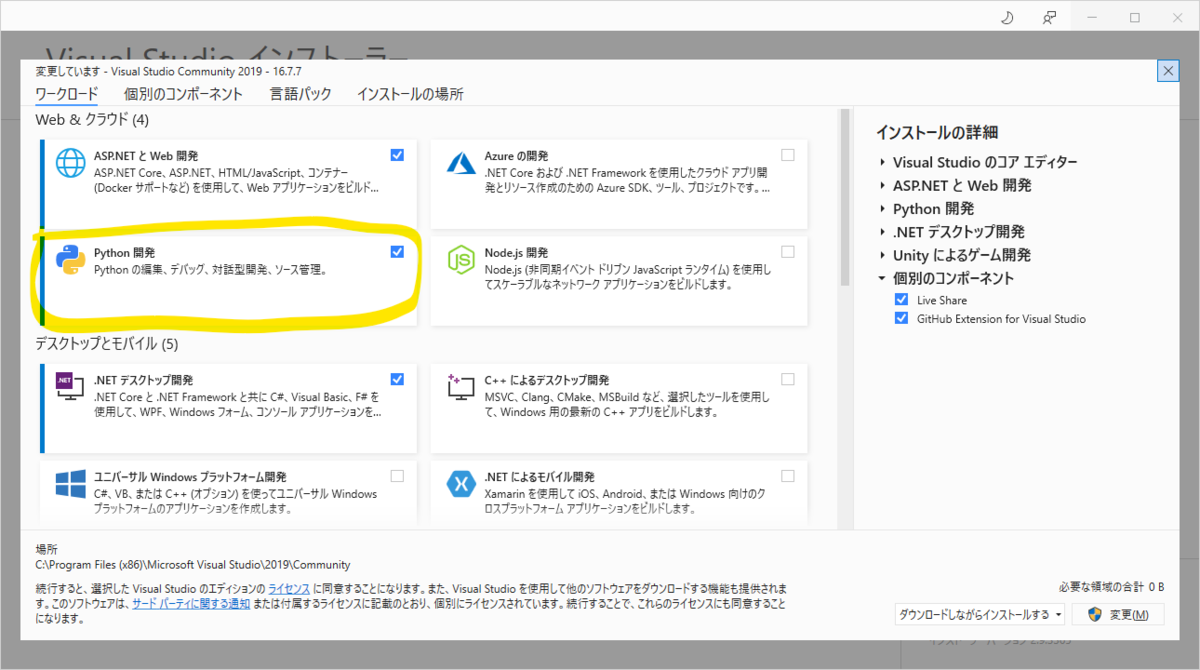Click the ASP.NET globe workload icon
Screen dimensions: 1200x670
[71, 163]
